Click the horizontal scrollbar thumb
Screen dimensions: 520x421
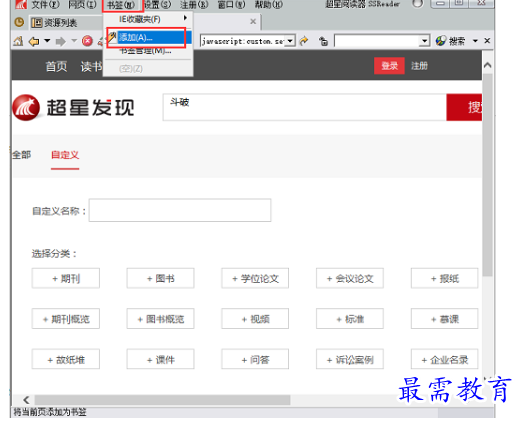(x=162, y=400)
